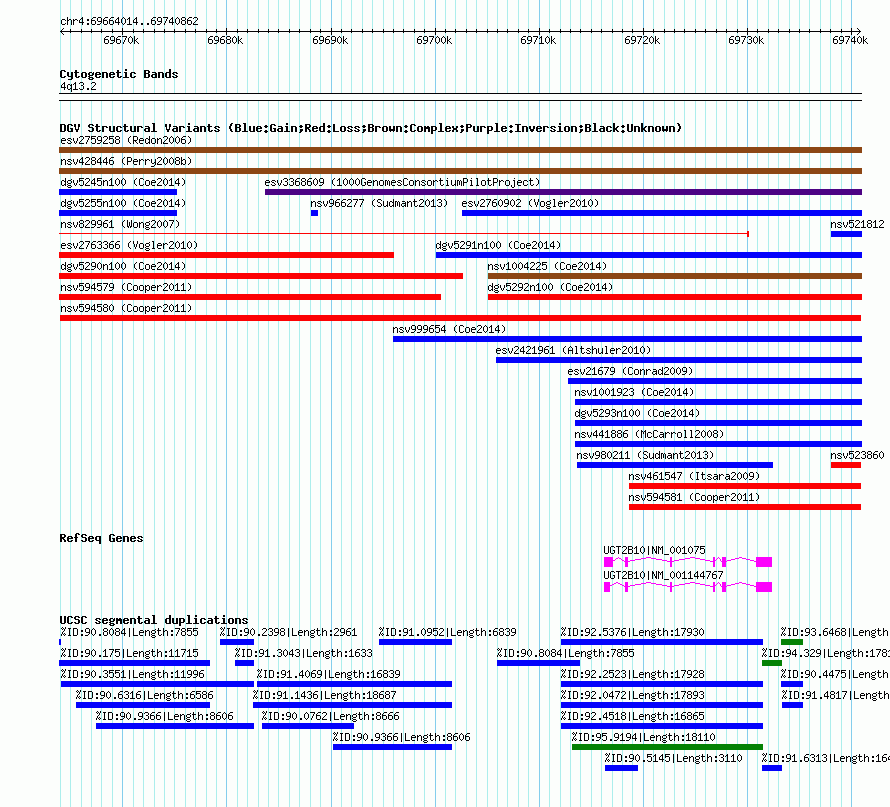Select the %ID:91.0952|Length:6839 duplication label
Viewport: 890px width, 807px height.
[448, 632]
